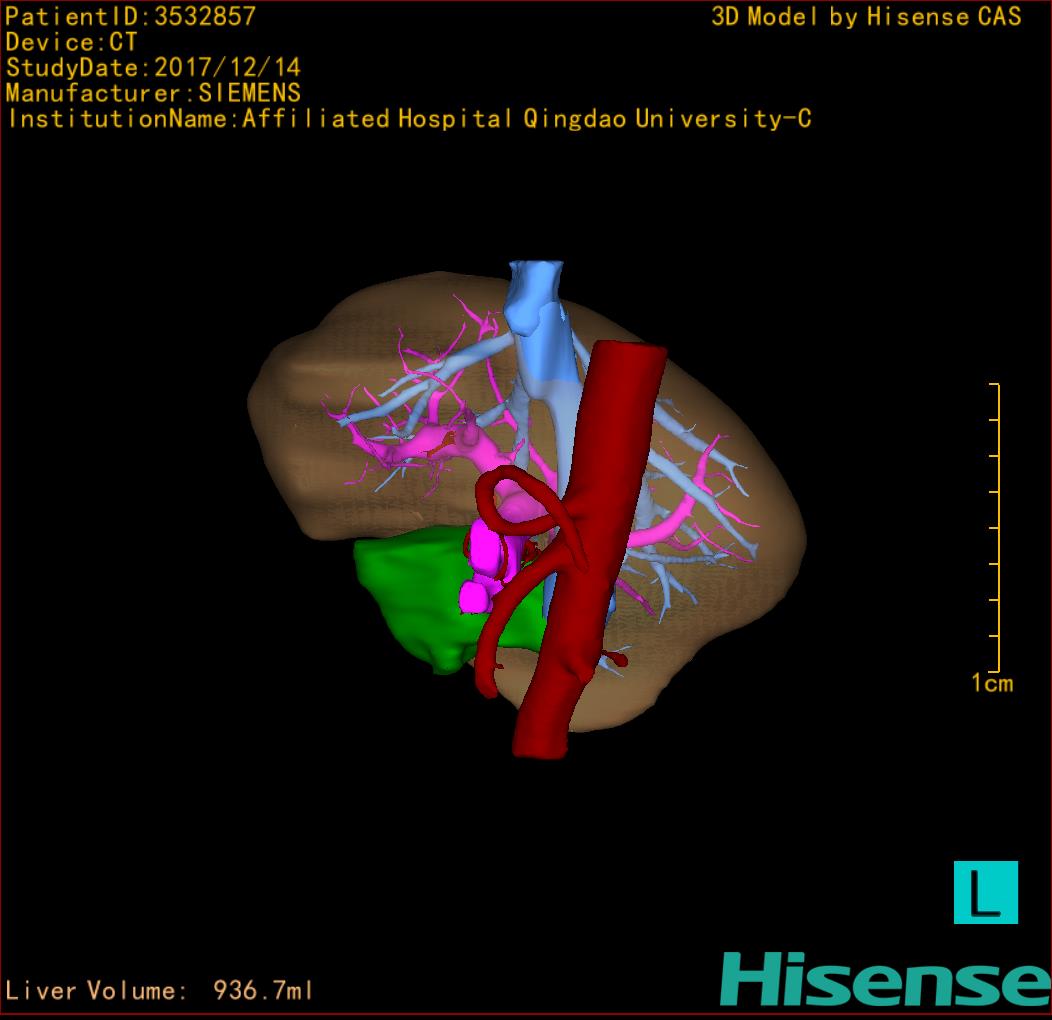Click the cyan L orientation marker
This screenshot has width=1052, height=1020.
tap(985, 892)
